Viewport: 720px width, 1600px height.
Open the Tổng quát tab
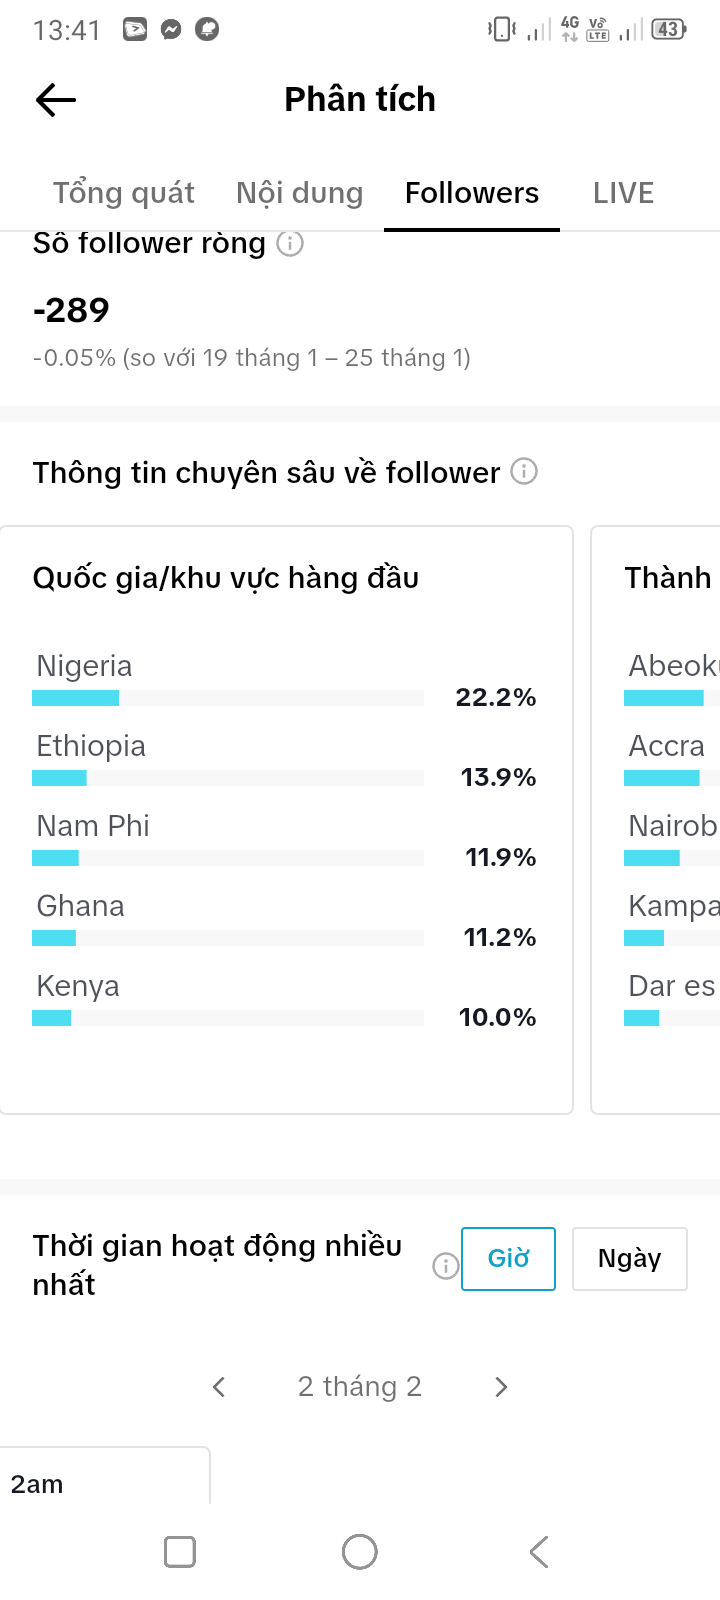(124, 193)
